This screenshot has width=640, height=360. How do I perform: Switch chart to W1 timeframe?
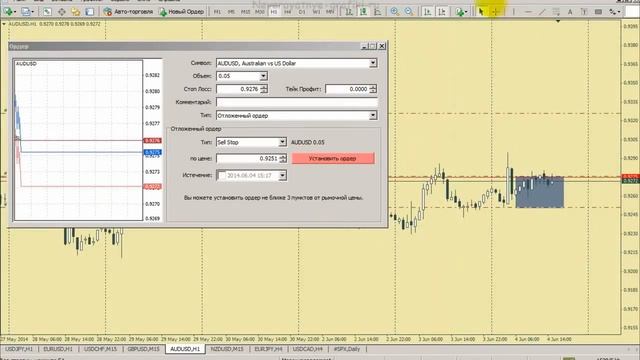316,12
